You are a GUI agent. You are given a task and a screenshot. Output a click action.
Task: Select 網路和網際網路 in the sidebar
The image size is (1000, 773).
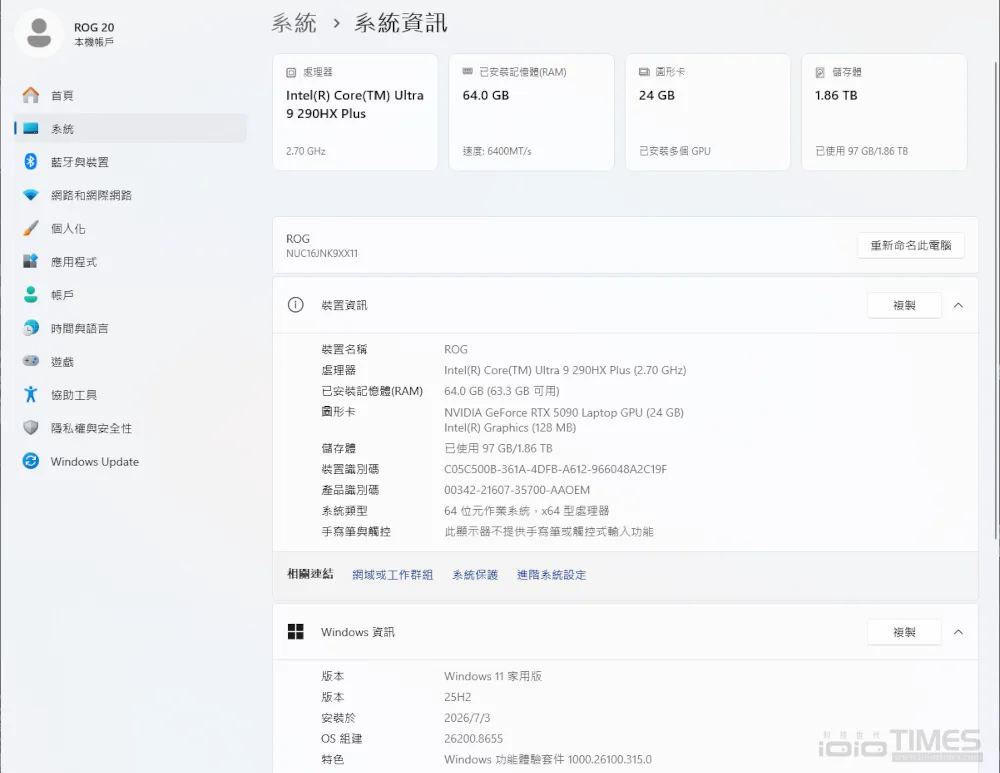pos(130,195)
